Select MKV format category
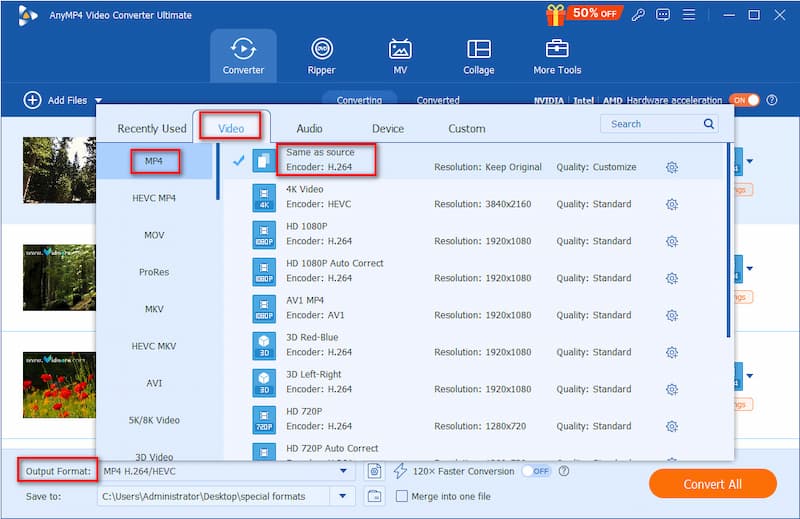800x519 pixels. pyautogui.click(x=154, y=309)
